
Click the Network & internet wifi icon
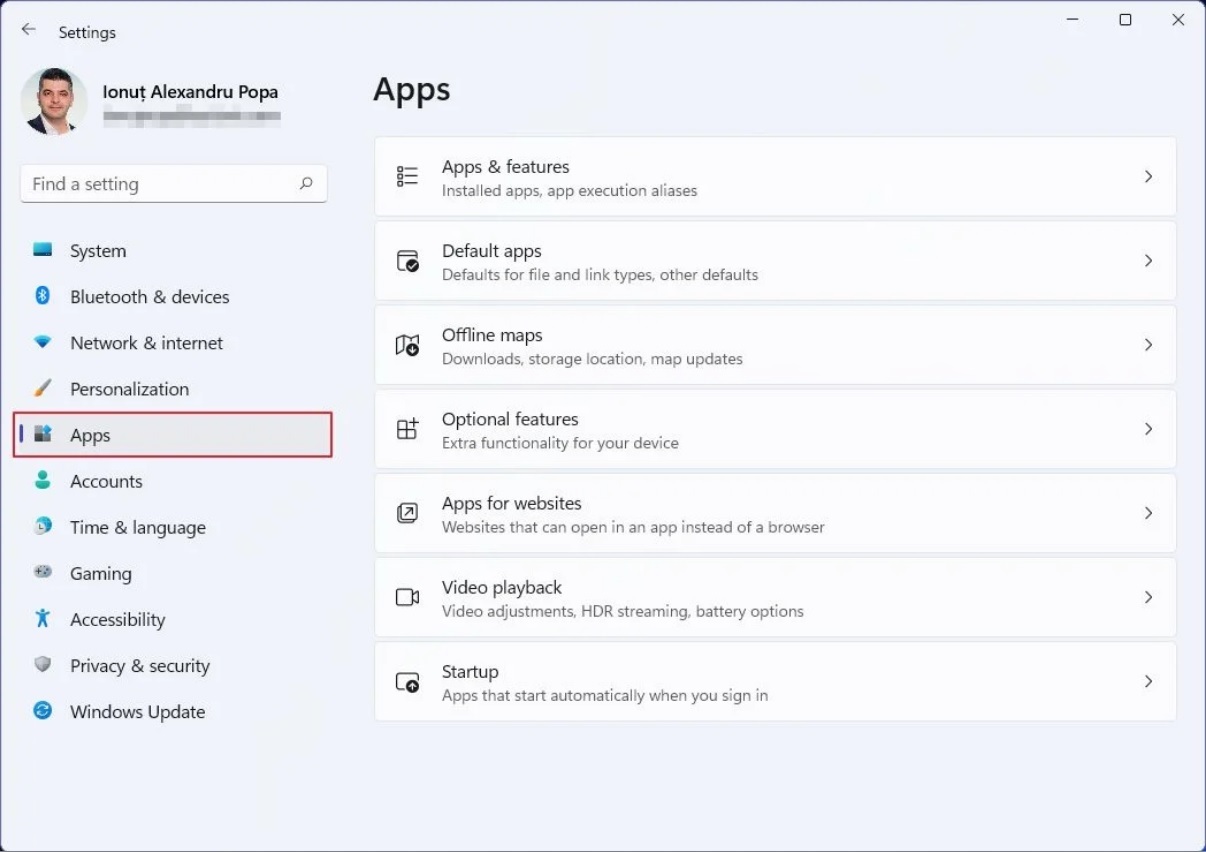point(42,342)
